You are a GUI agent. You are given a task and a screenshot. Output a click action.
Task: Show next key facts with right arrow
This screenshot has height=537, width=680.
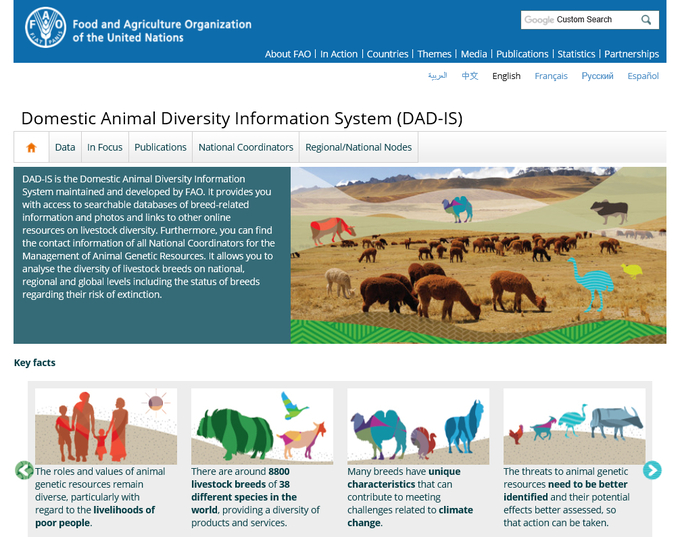[x=652, y=470]
